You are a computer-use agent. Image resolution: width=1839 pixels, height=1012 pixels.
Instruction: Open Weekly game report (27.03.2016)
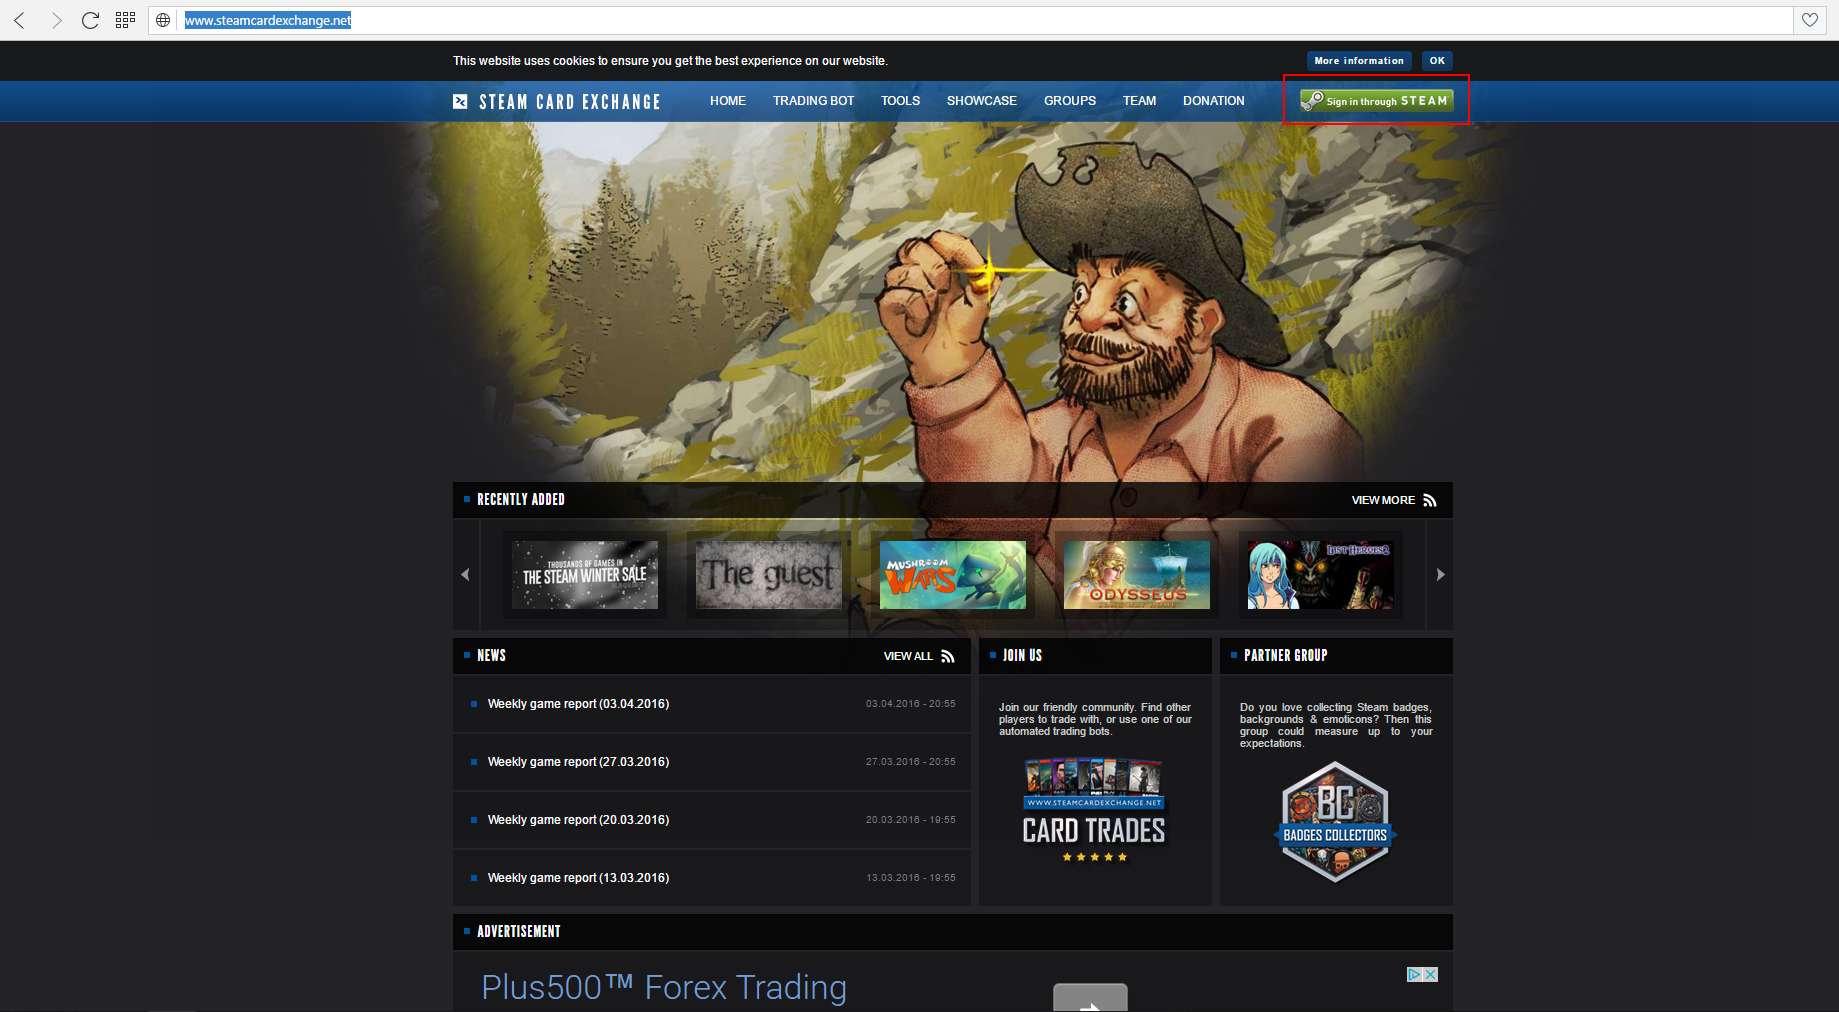pos(578,762)
